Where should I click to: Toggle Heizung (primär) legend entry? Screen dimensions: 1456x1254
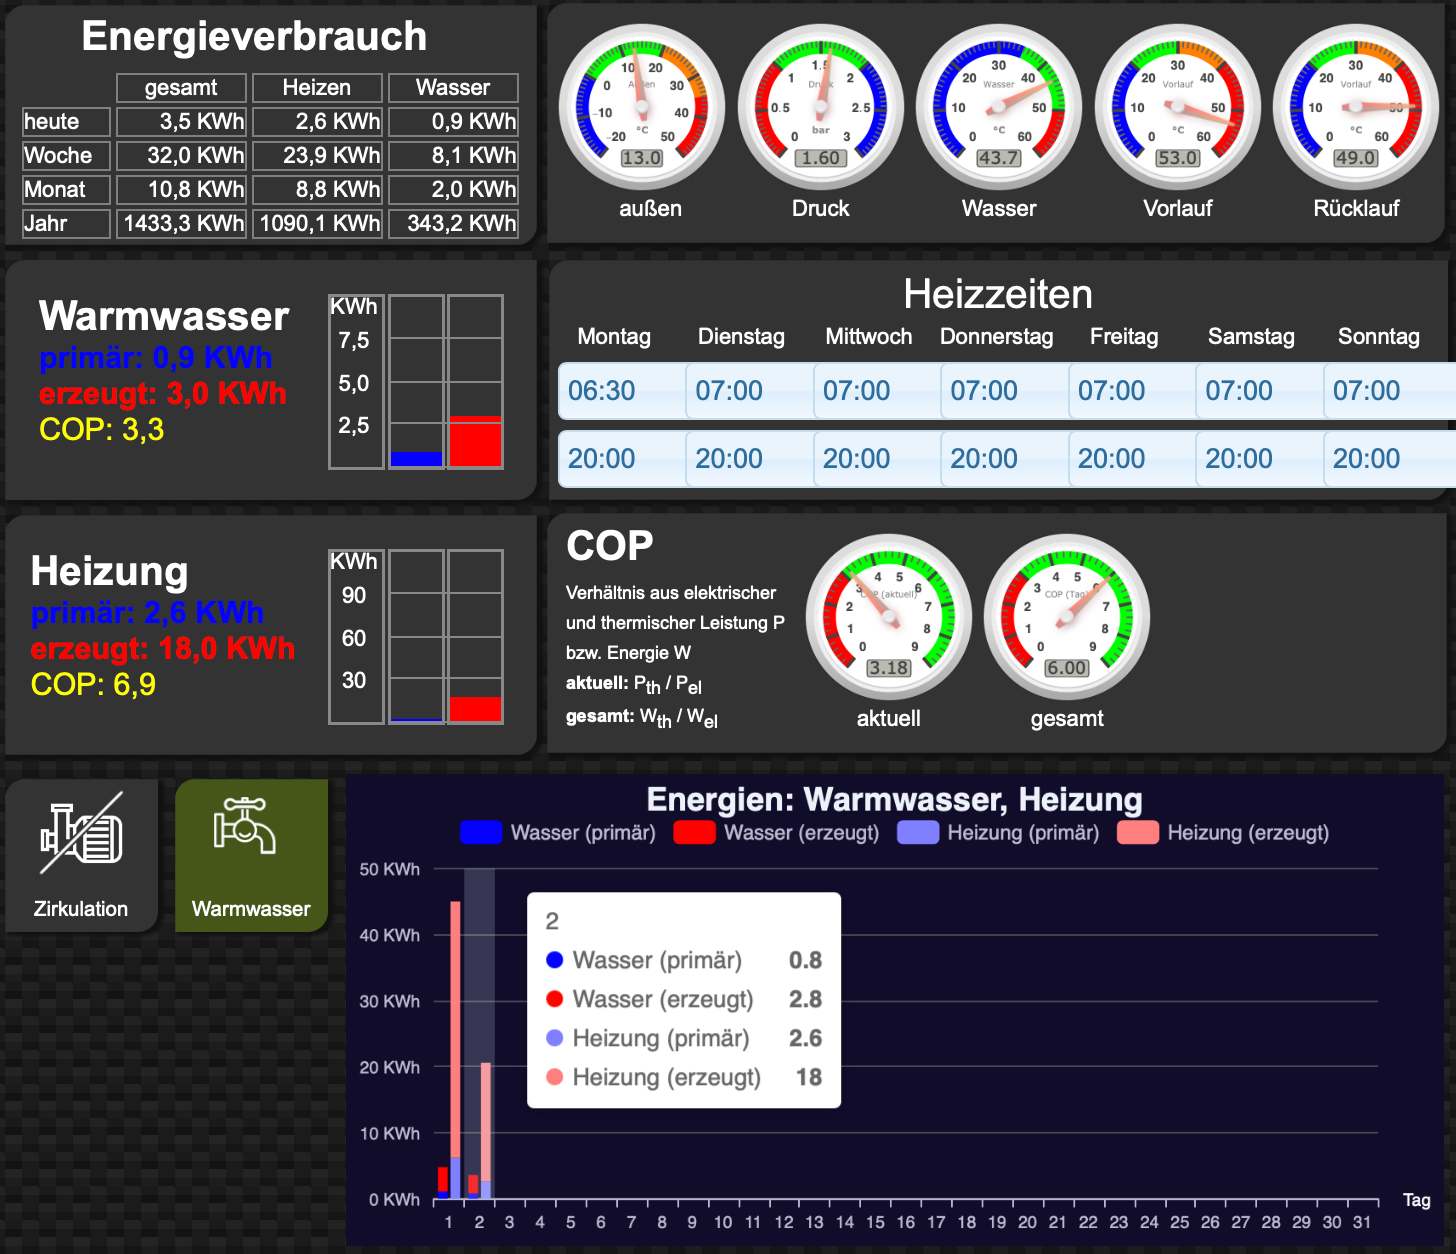pos(998,833)
